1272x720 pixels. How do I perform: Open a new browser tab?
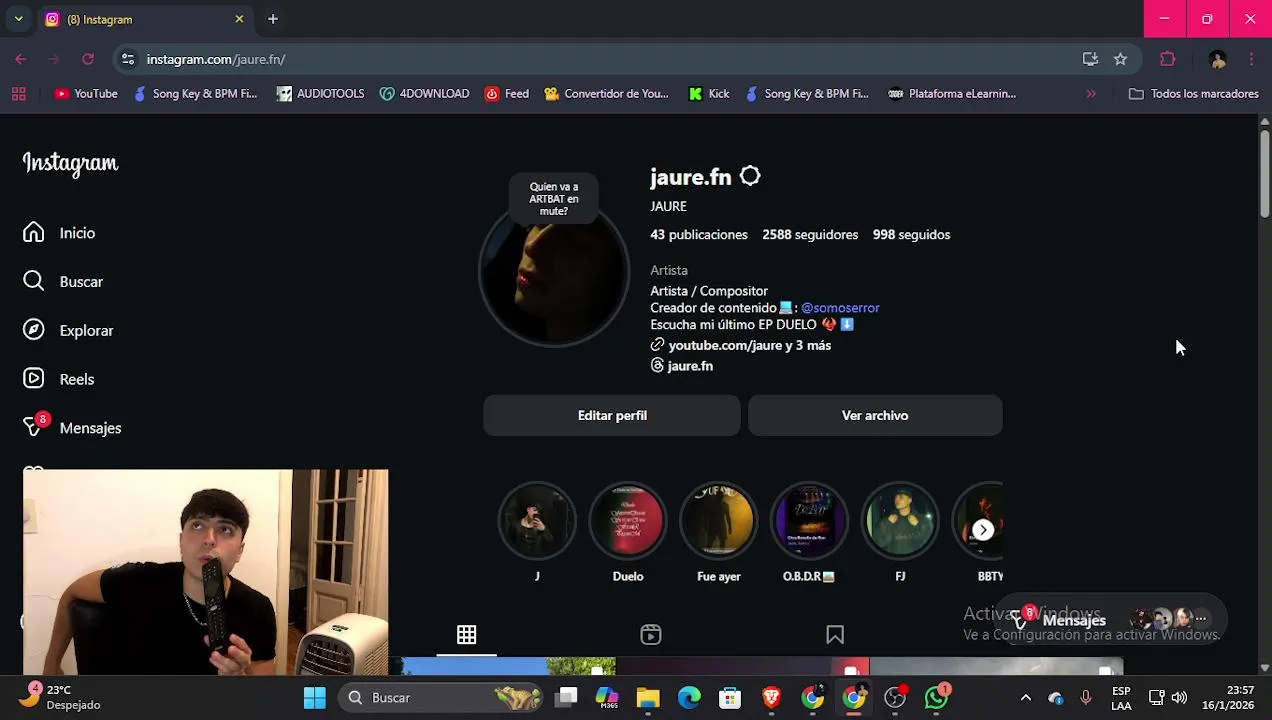click(273, 19)
